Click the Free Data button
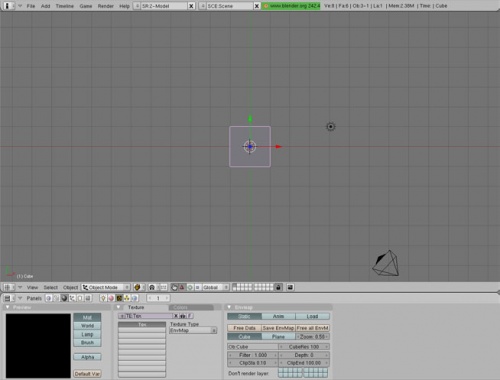This screenshot has width=500, height=380. 244,328
